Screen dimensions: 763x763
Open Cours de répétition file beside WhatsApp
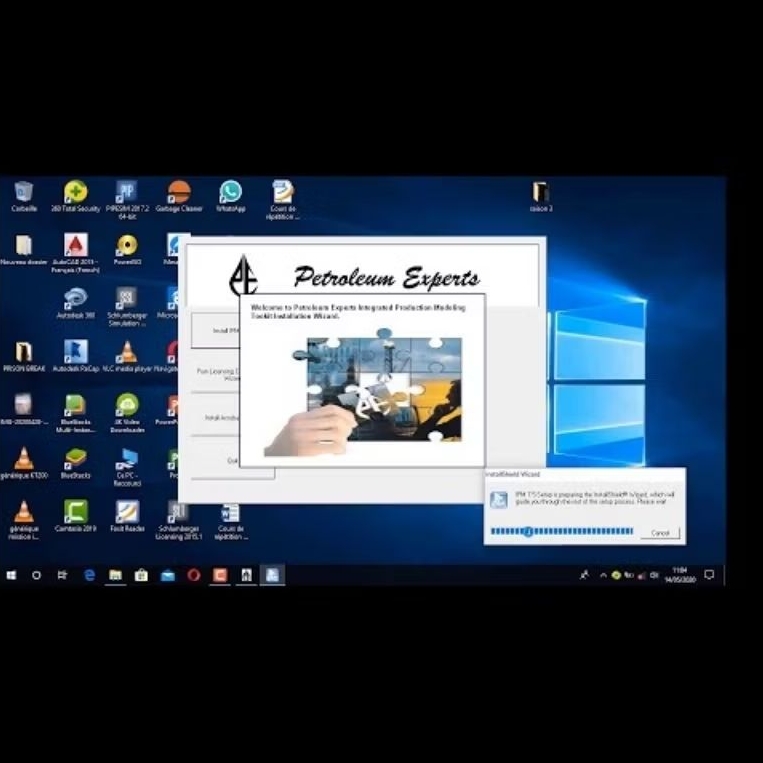(x=283, y=199)
